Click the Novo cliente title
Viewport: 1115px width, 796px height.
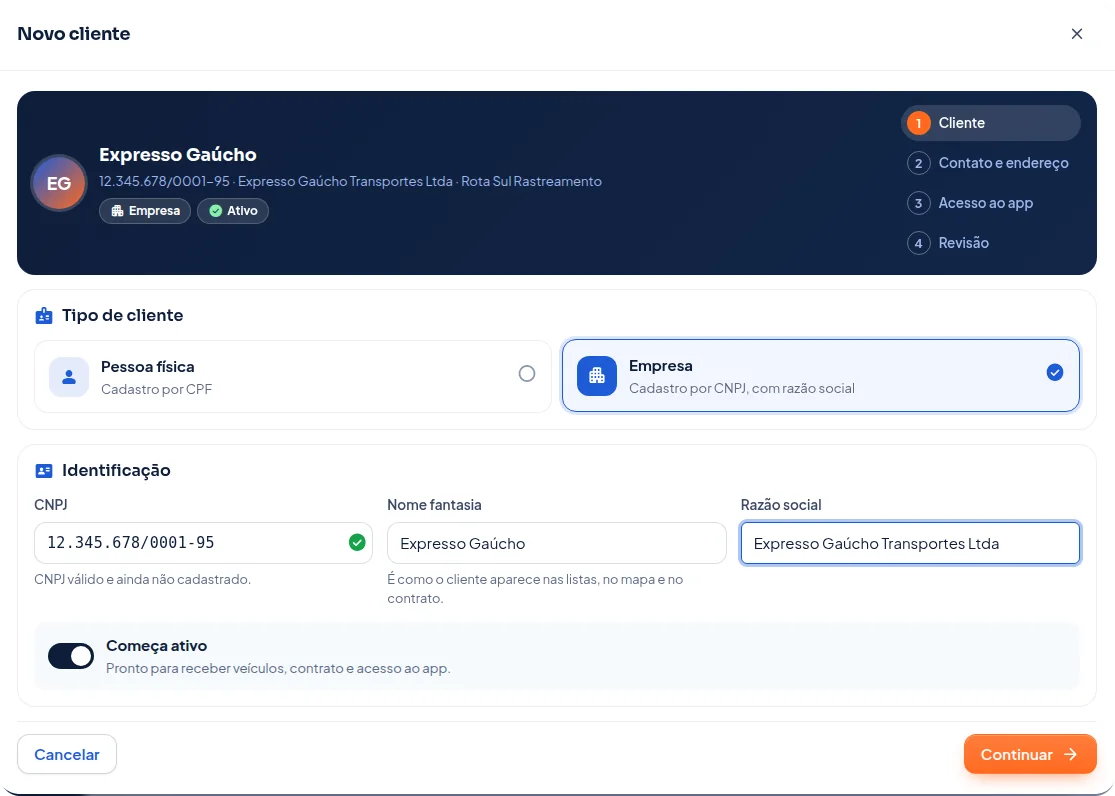tap(74, 33)
